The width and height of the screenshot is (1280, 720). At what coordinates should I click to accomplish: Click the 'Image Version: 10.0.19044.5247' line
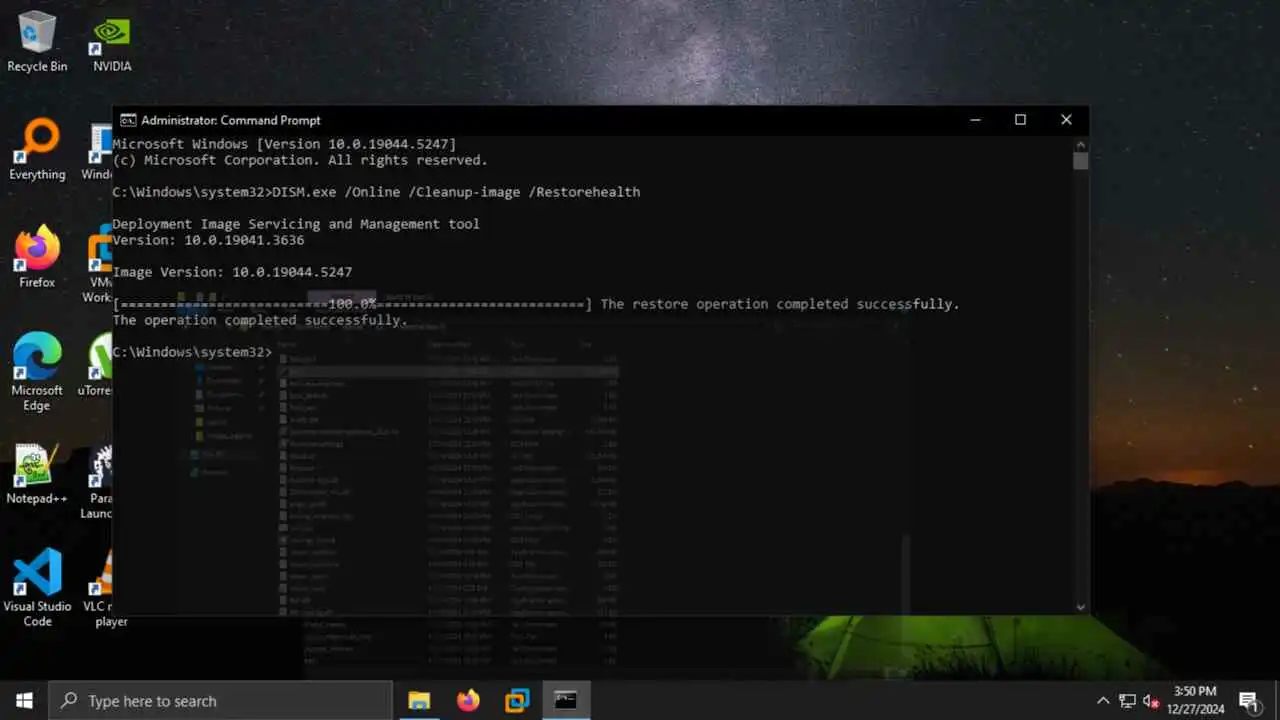232,272
